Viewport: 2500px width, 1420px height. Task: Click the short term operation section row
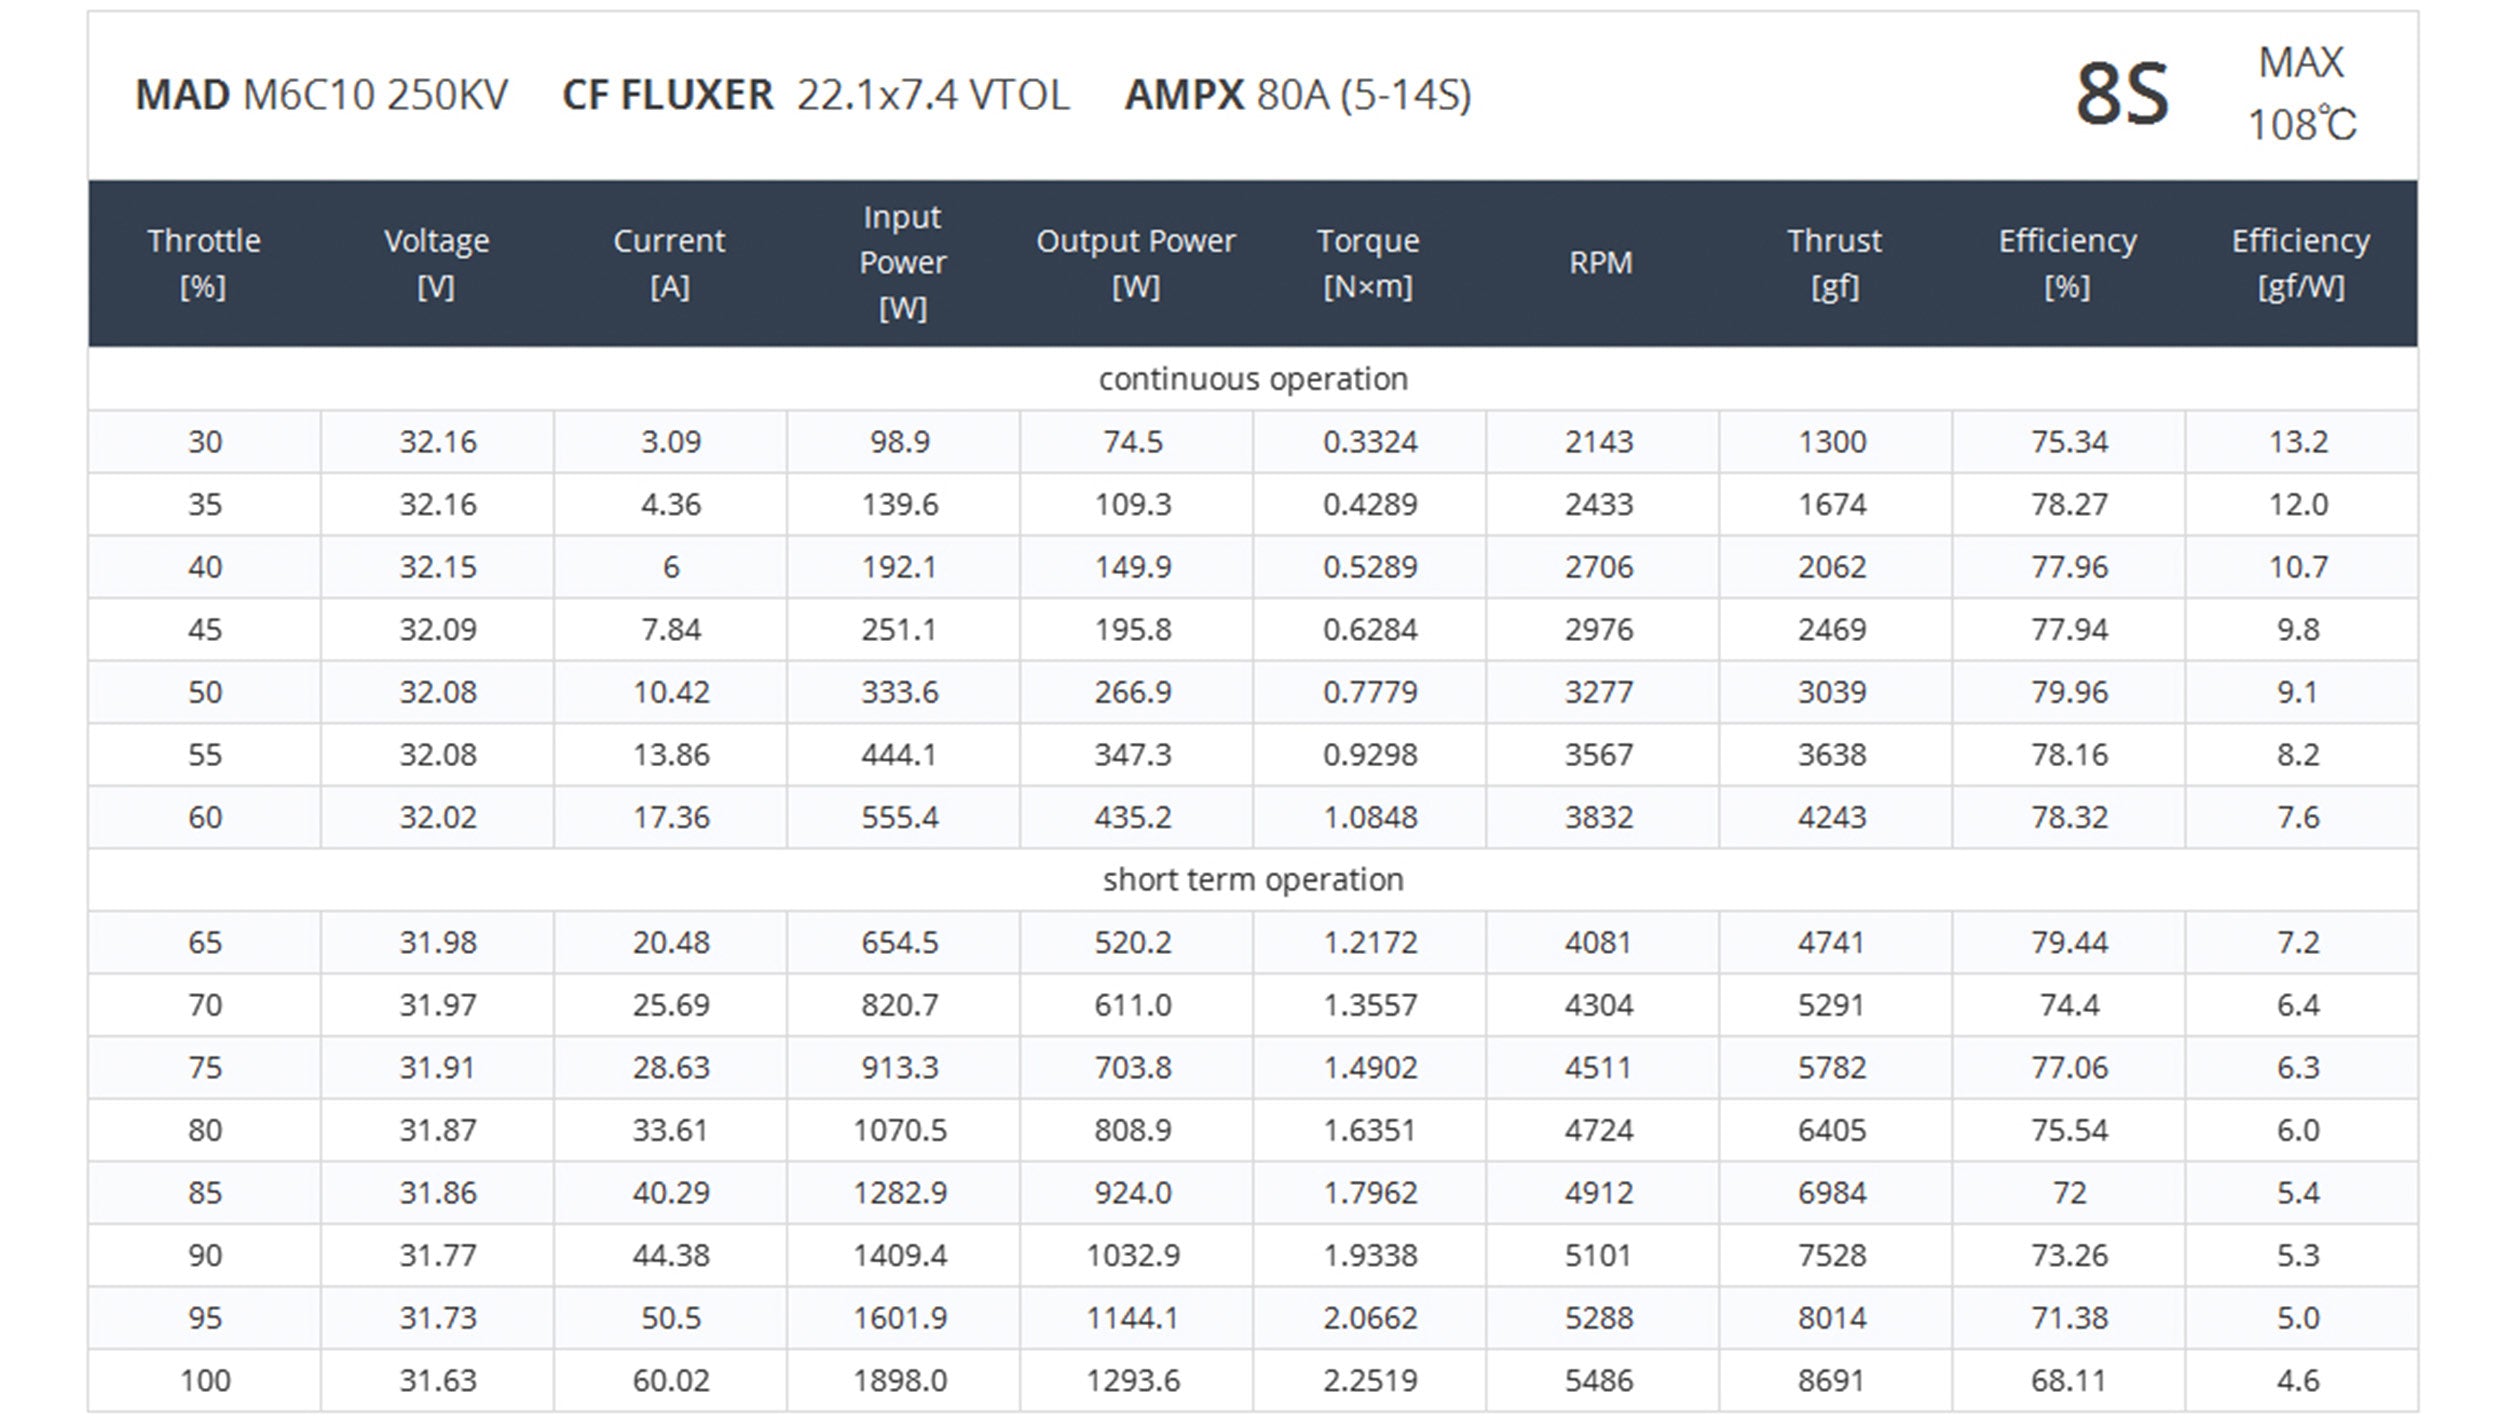click(1252, 880)
